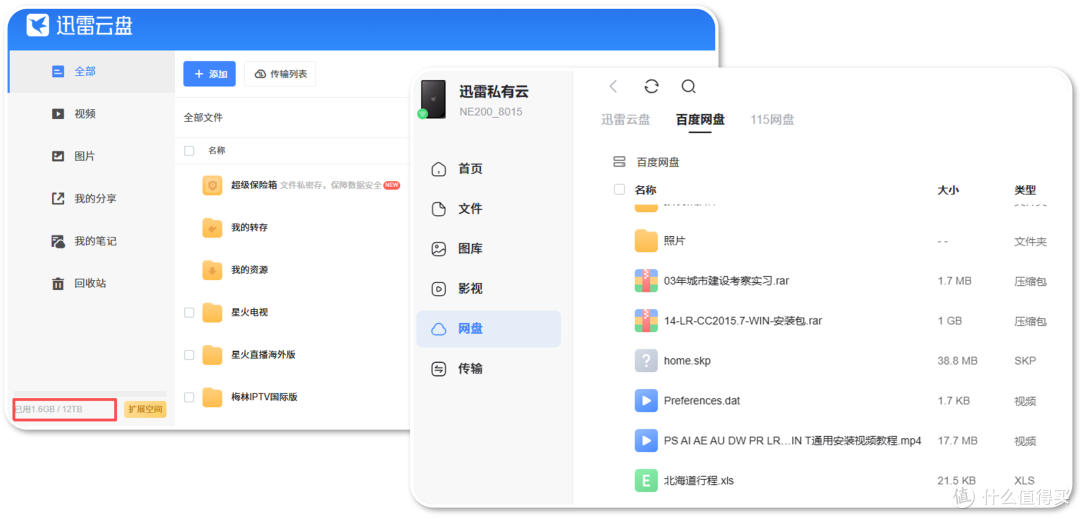Toggle select-all checkbox beside 名称 in 迅雷云盘
1080x519 pixels.
pos(189,151)
